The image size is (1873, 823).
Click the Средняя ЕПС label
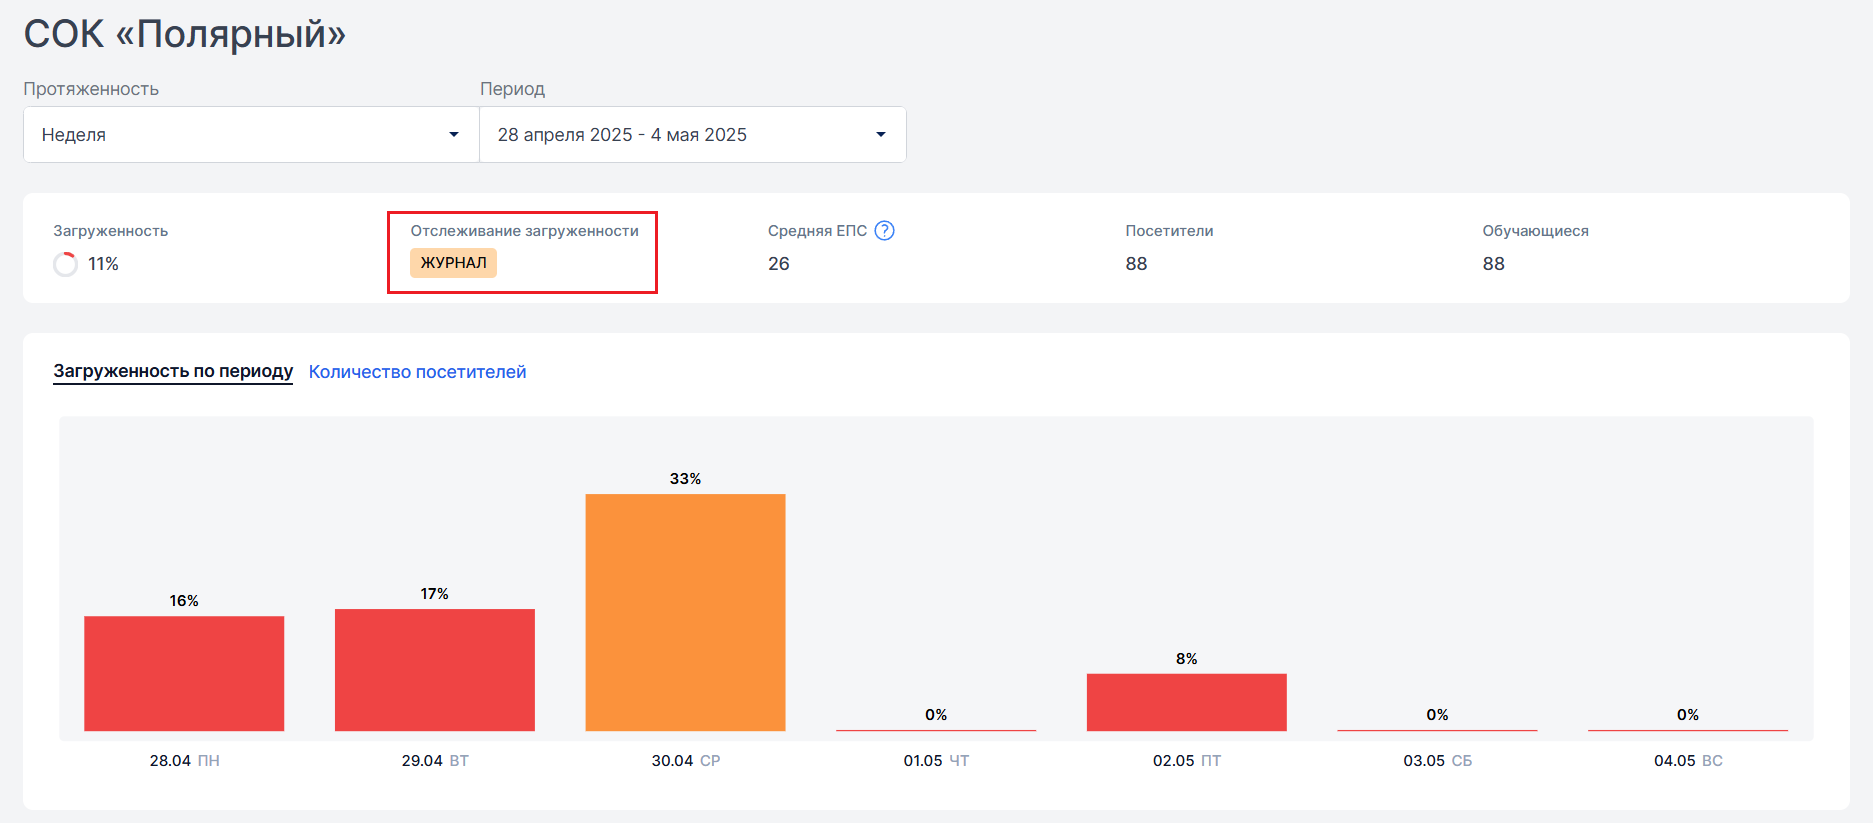(x=817, y=231)
